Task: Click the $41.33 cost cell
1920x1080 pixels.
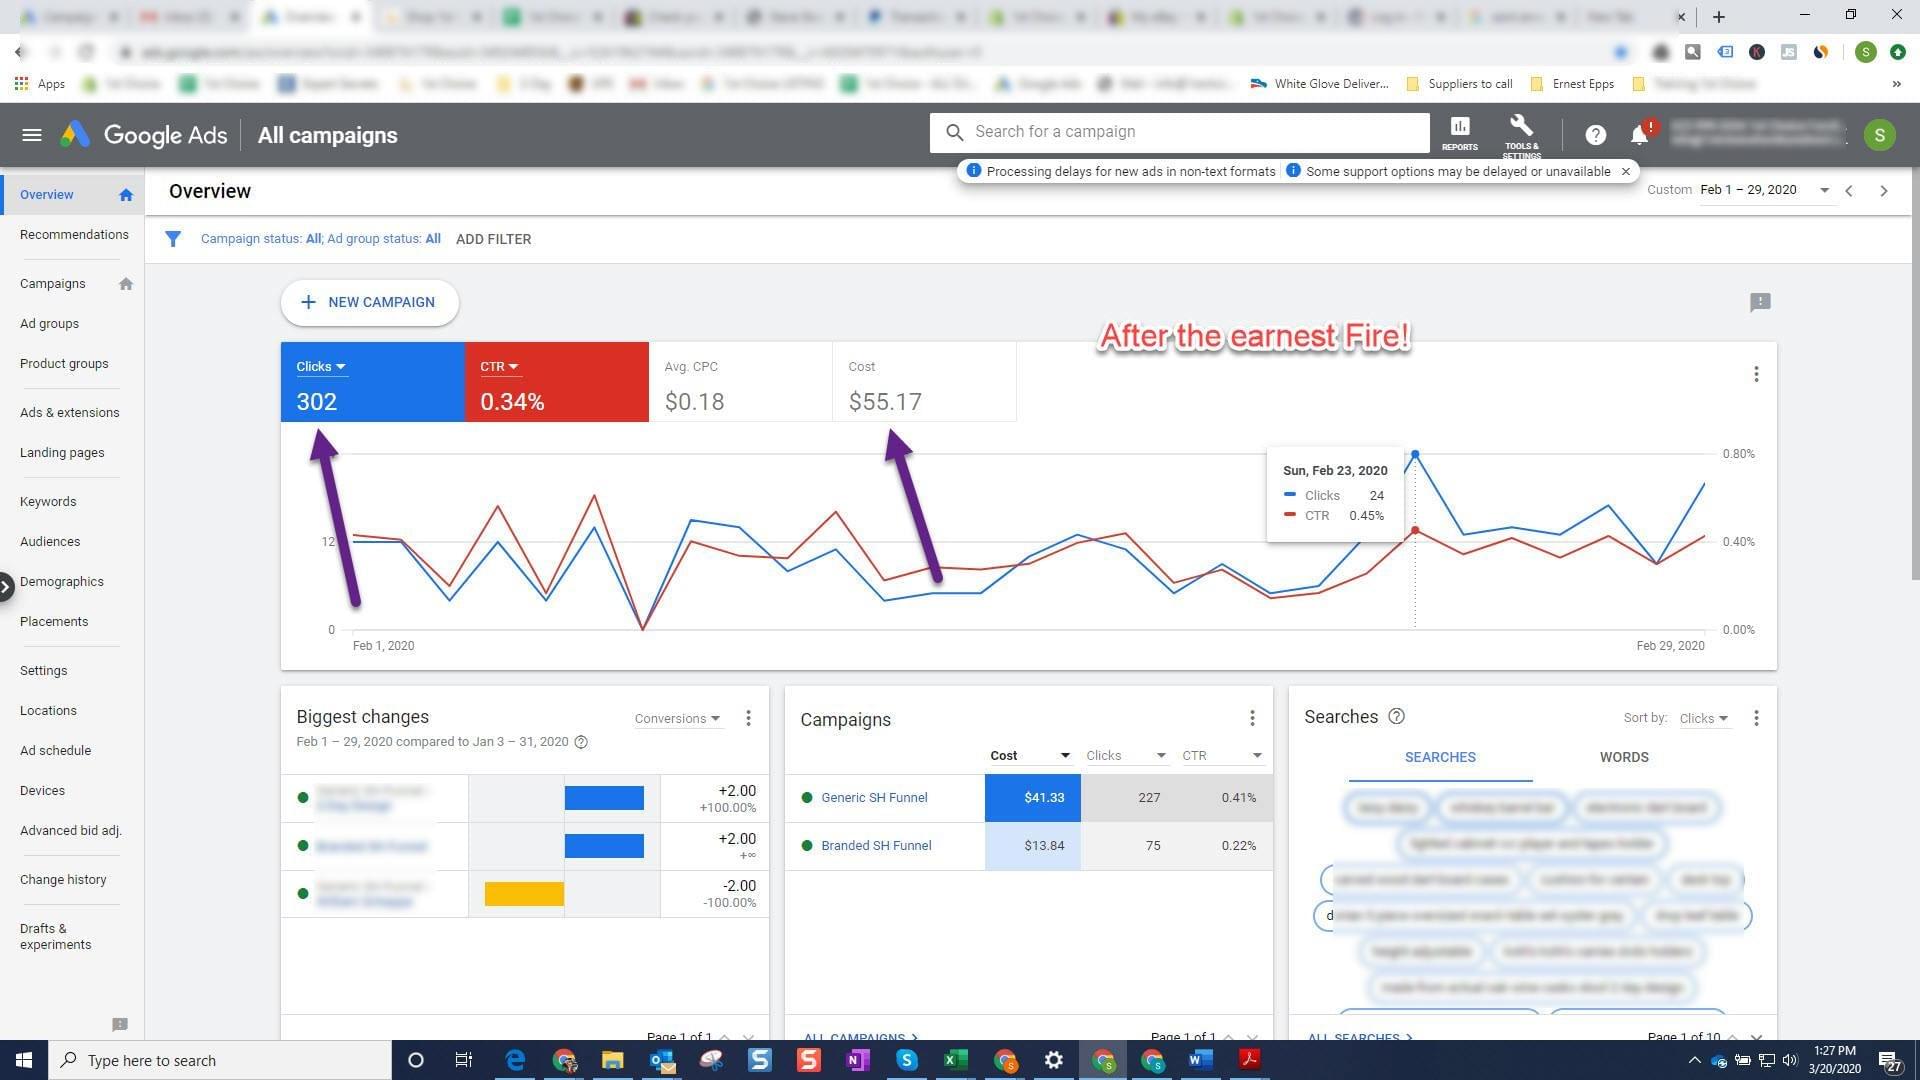Action: [1032, 798]
